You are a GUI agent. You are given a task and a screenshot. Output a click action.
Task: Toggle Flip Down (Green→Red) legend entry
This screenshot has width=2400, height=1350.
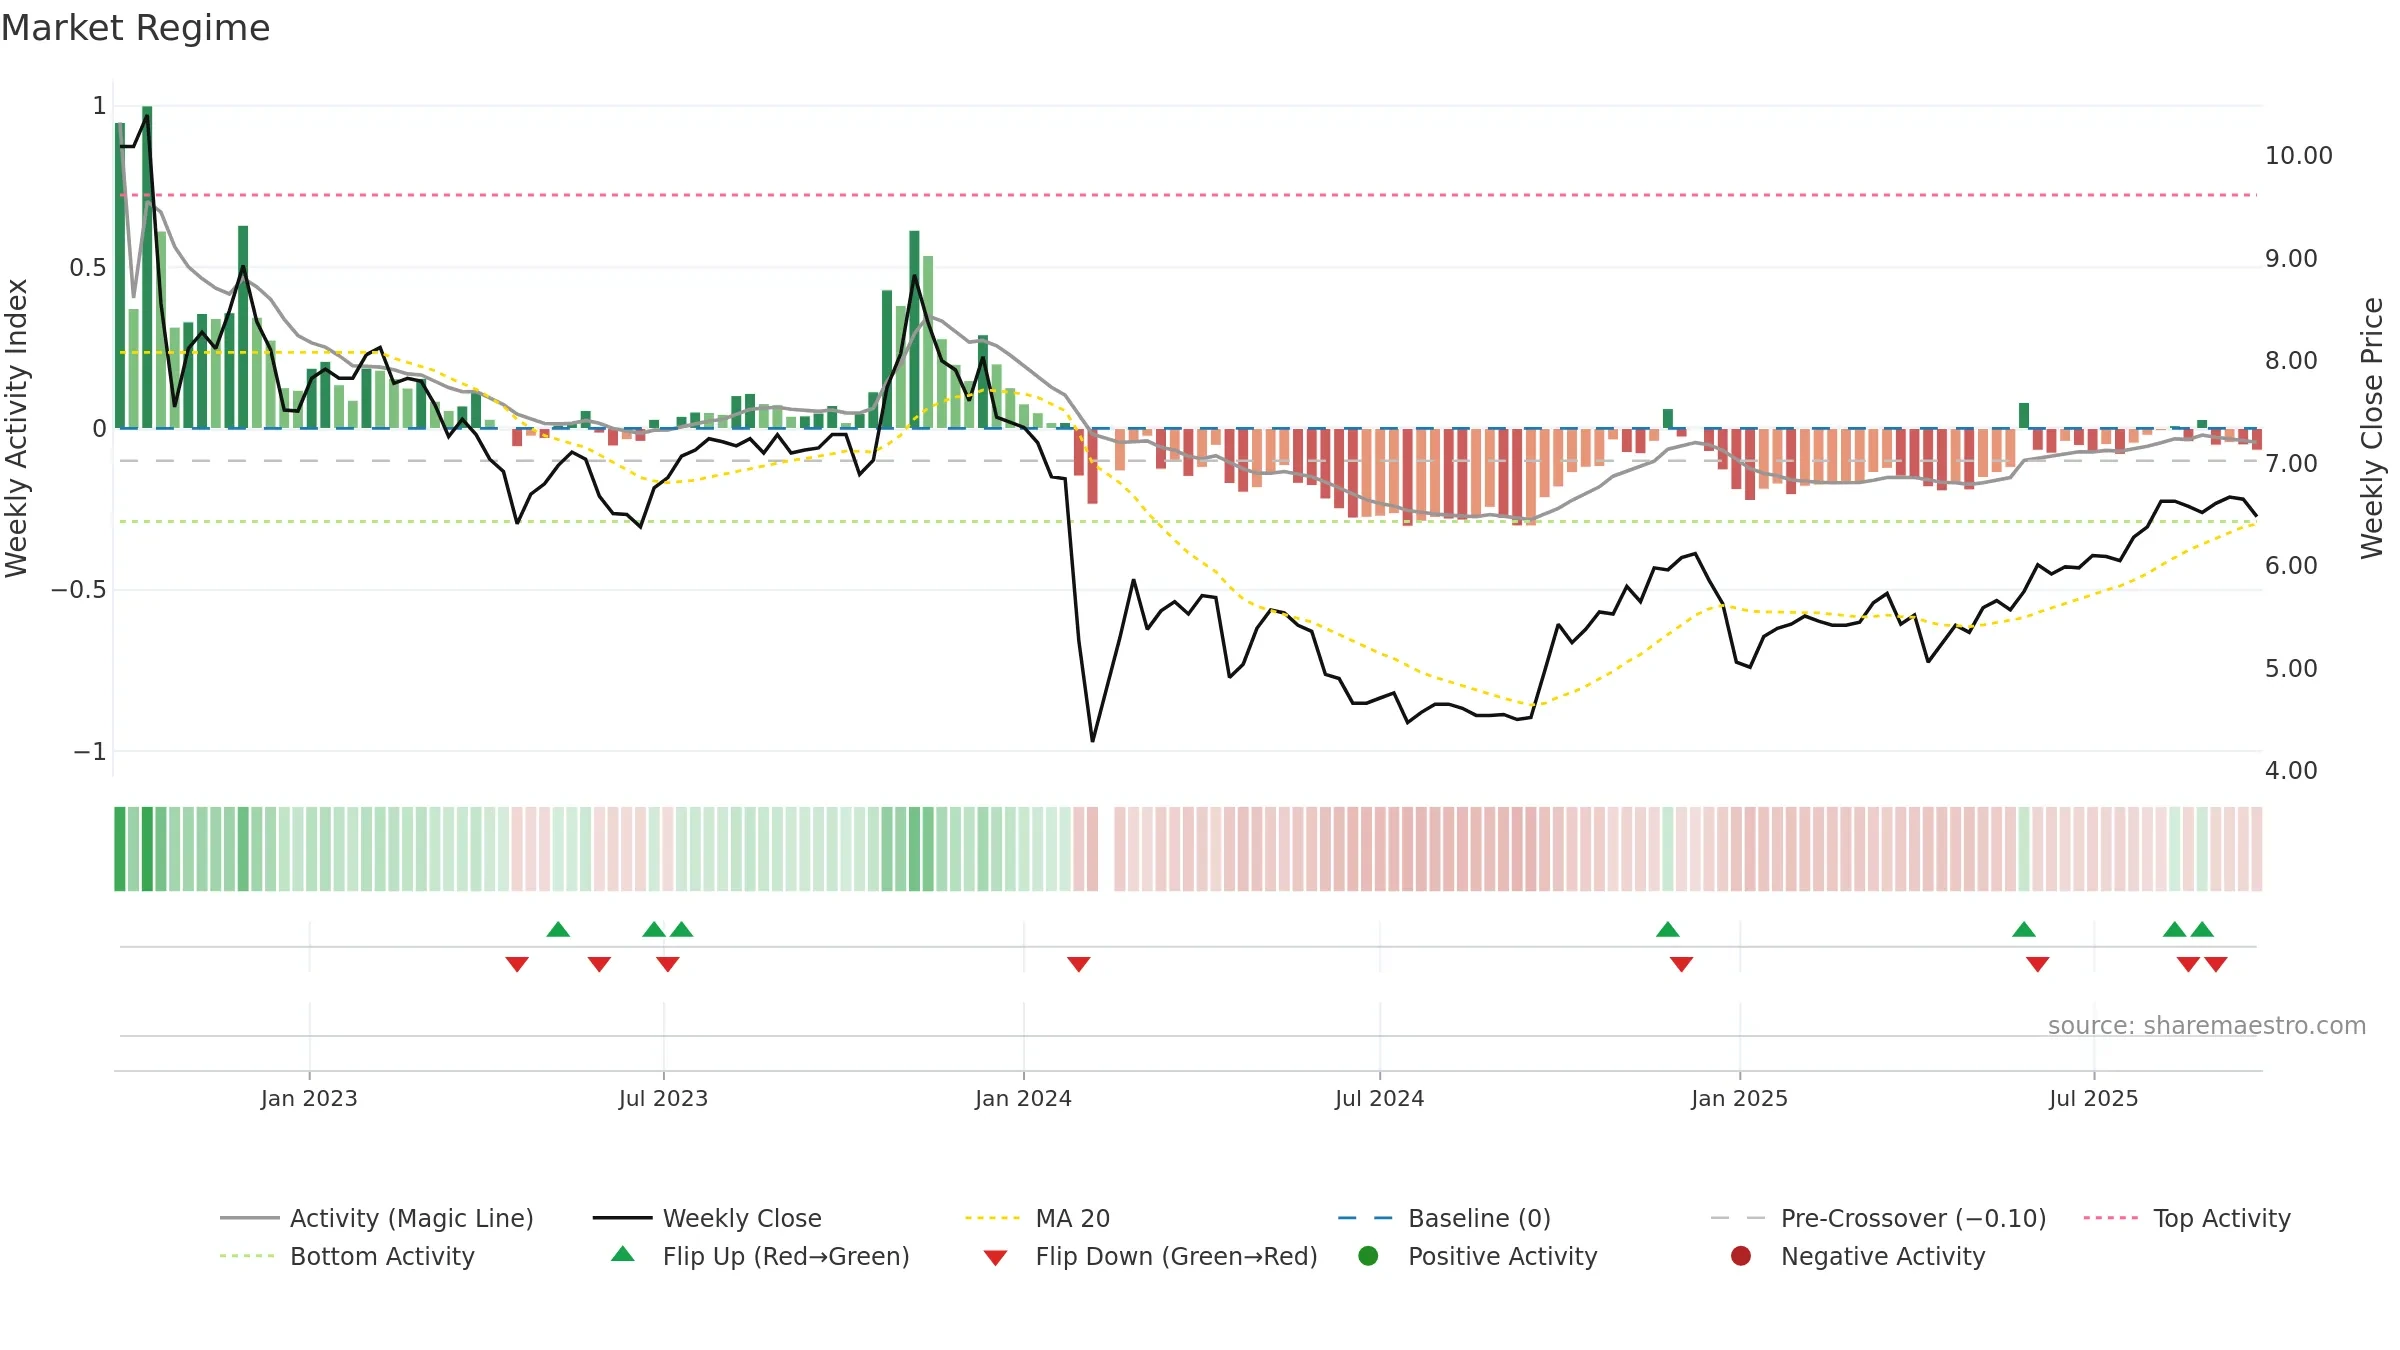point(1150,1256)
